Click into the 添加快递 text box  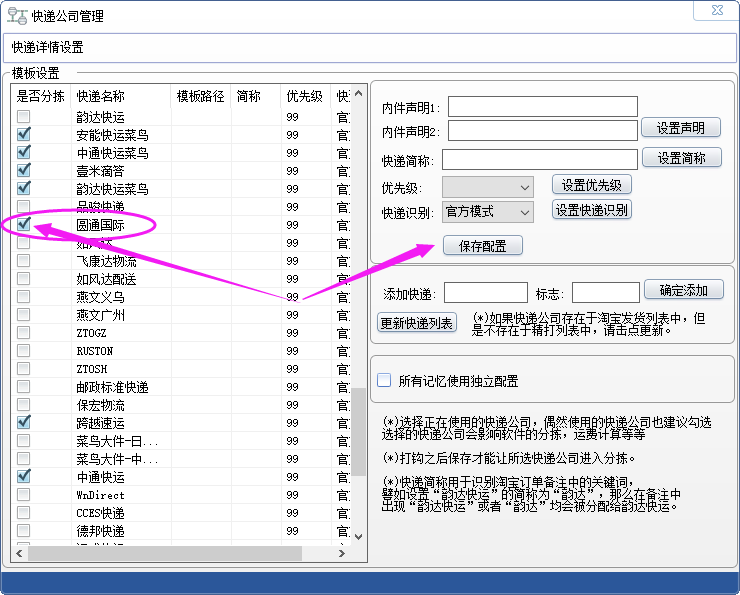point(485,292)
